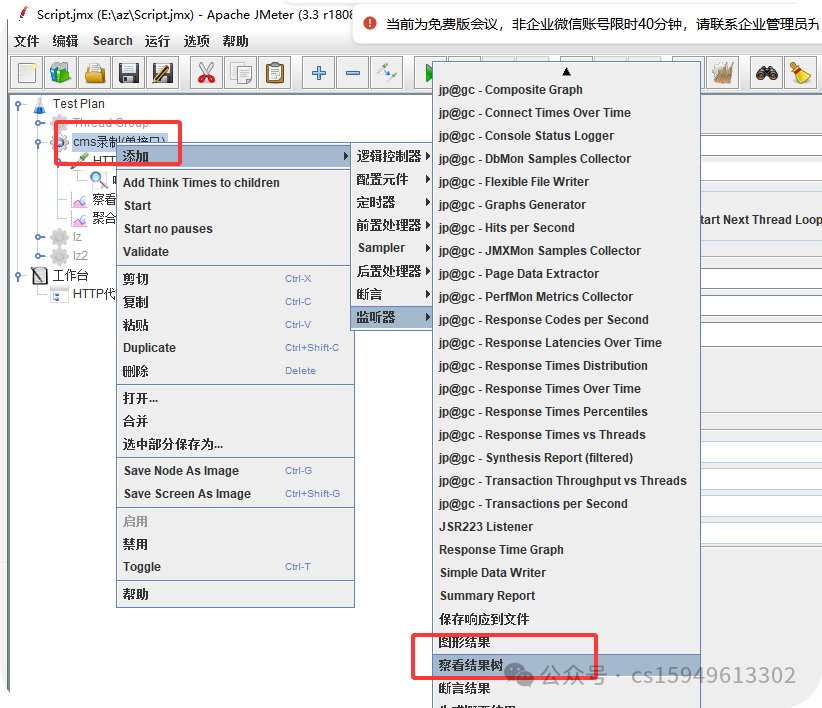Select 察看结果树 listener
The width and height of the screenshot is (822, 708).
click(567, 665)
